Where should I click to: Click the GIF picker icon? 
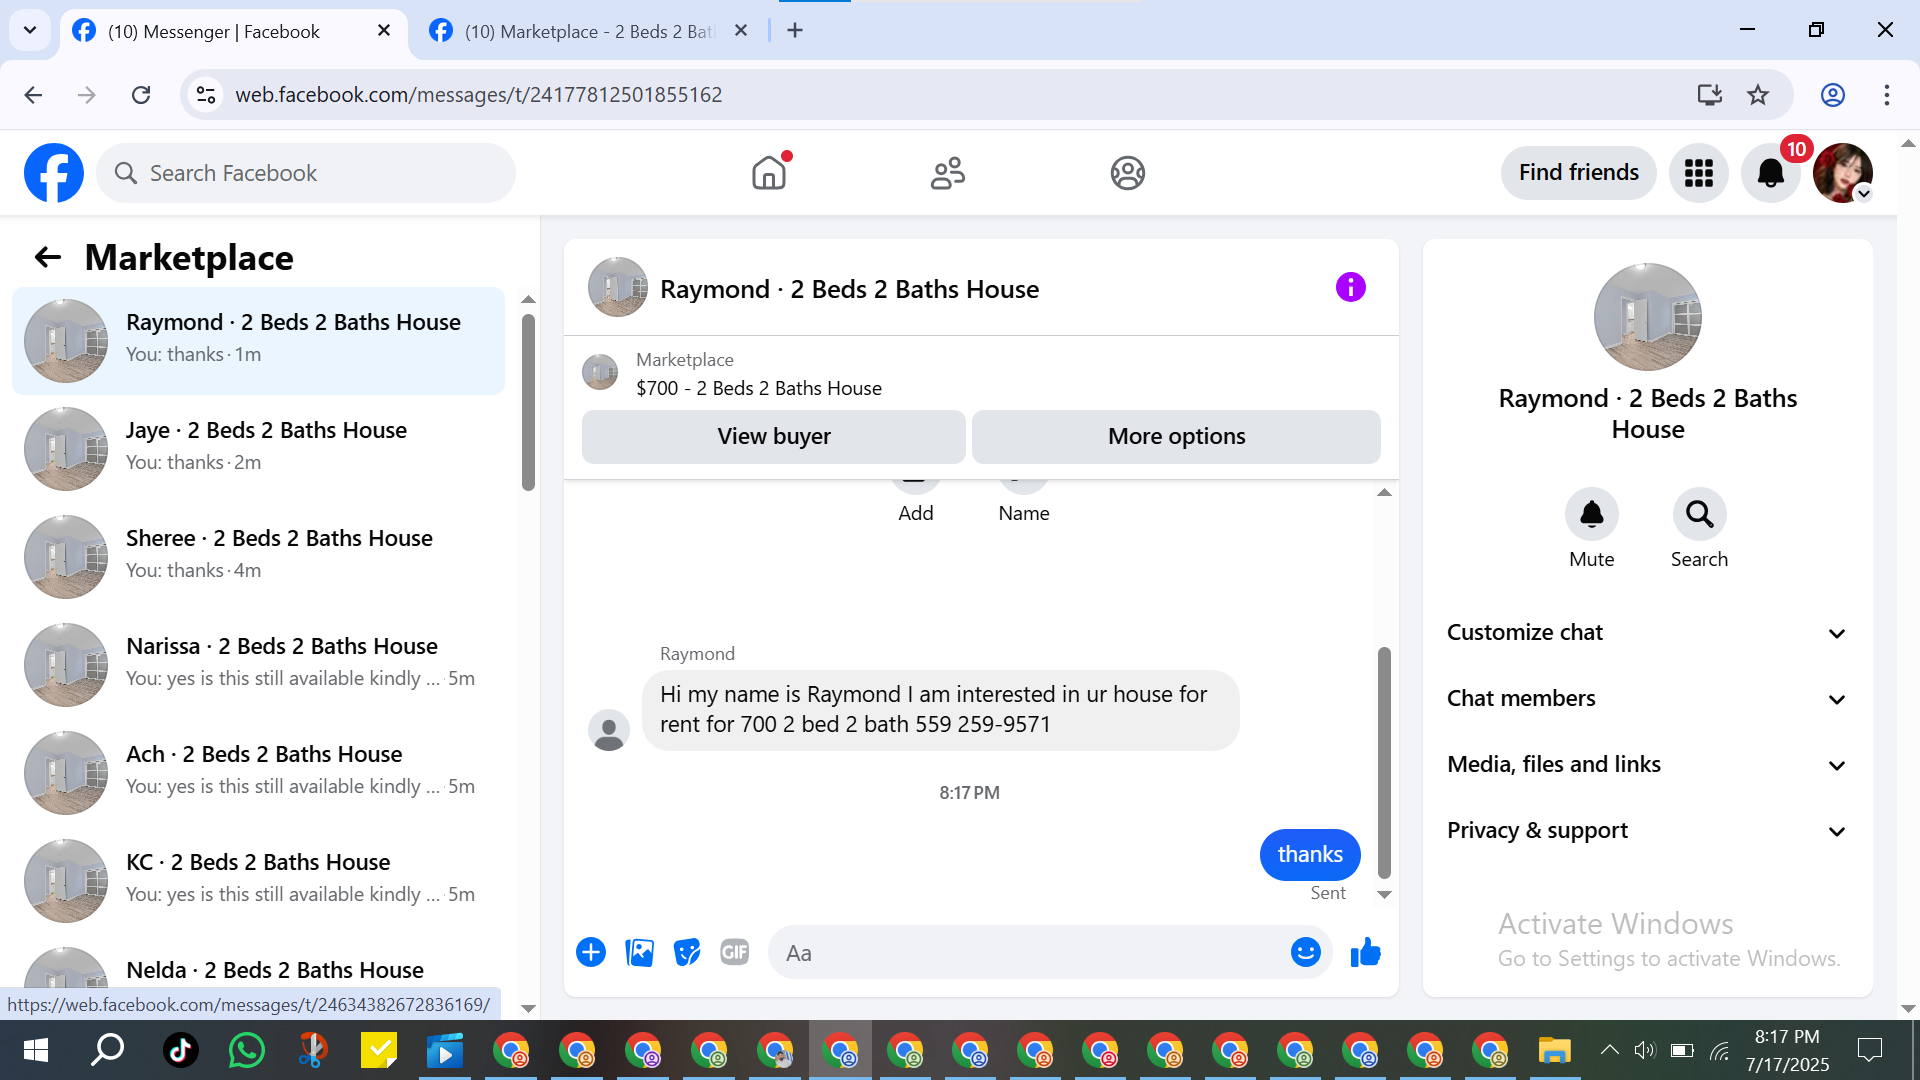(735, 953)
